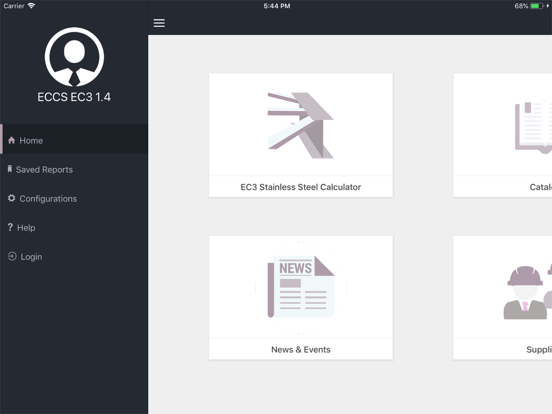This screenshot has height=414, width=552.
Task: Open News & Events label
Action: [301, 350]
